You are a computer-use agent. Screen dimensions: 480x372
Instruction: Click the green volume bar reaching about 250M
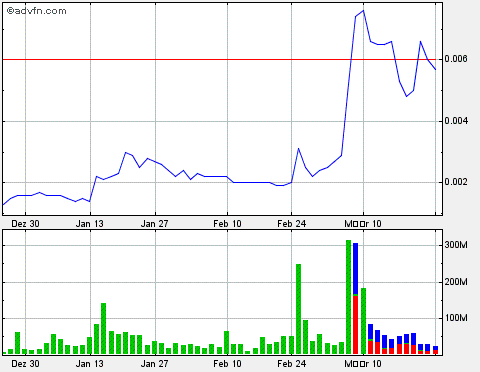[299, 309]
